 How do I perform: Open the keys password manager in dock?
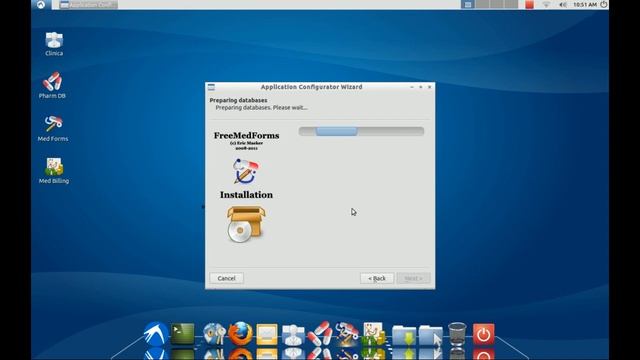213,334
